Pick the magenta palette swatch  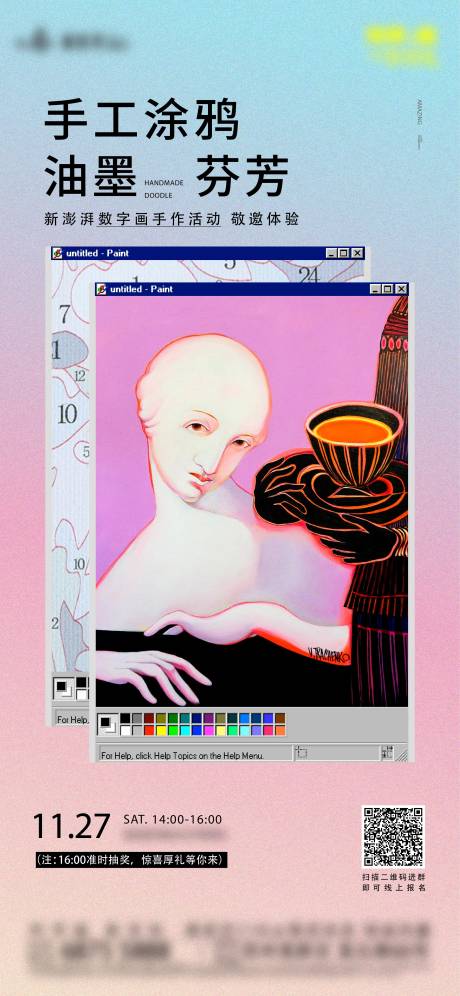tap(209, 730)
